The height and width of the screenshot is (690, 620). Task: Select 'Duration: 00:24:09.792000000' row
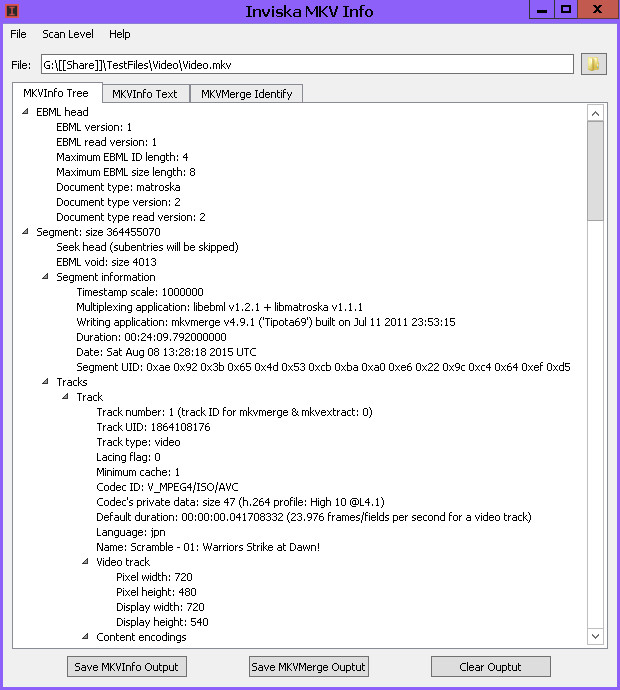151,337
